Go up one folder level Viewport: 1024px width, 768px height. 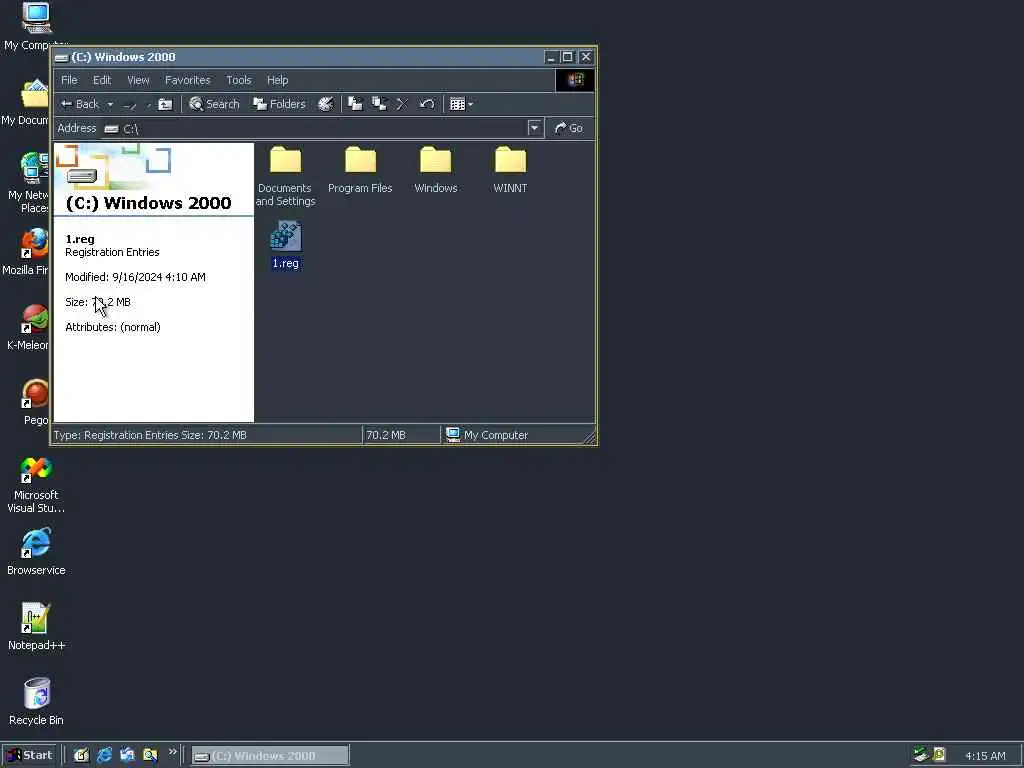click(x=166, y=104)
